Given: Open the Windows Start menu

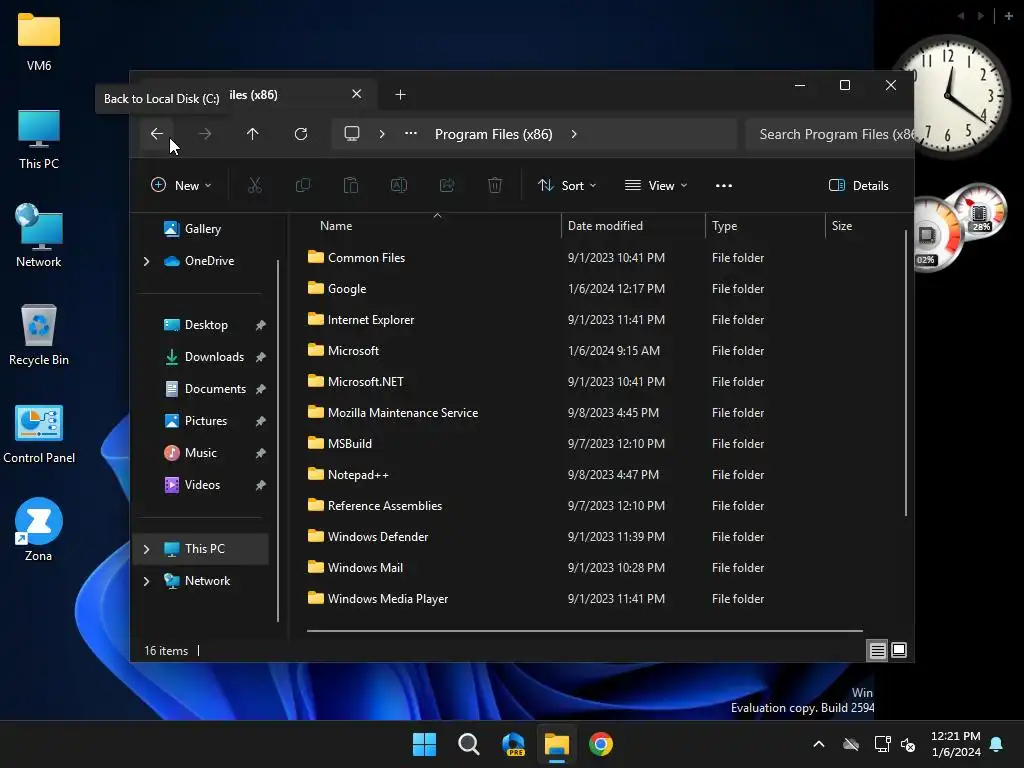Looking at the screenshot, I should (x=424, y=744).
